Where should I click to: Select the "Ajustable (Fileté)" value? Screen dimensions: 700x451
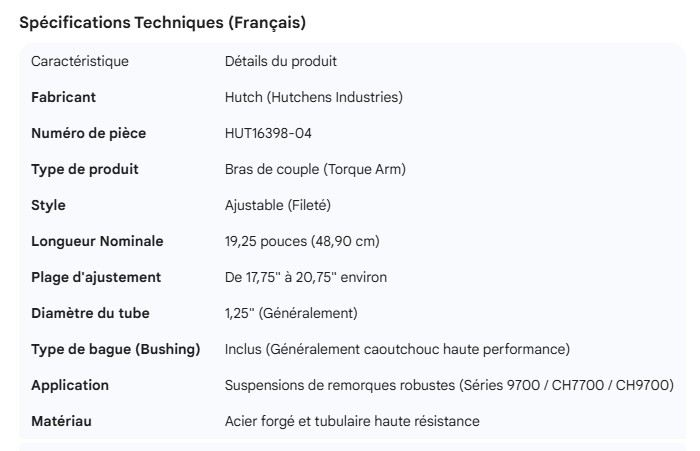(278, 206)
